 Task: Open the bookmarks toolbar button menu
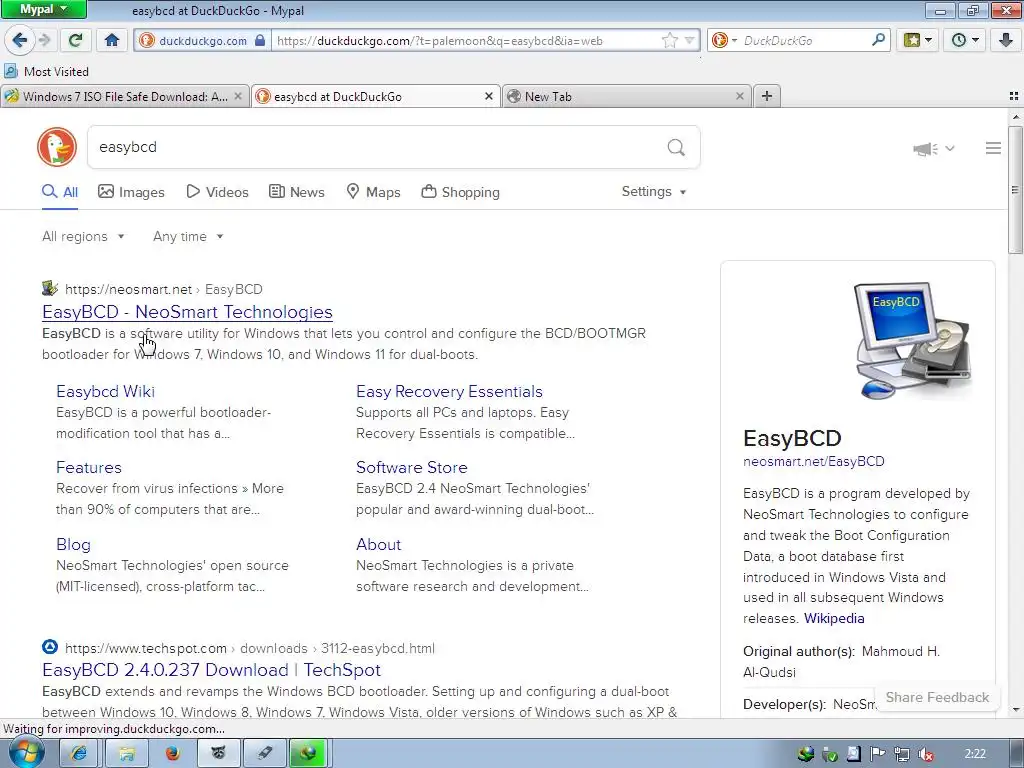pyautogui.click(x=918, y=40)
